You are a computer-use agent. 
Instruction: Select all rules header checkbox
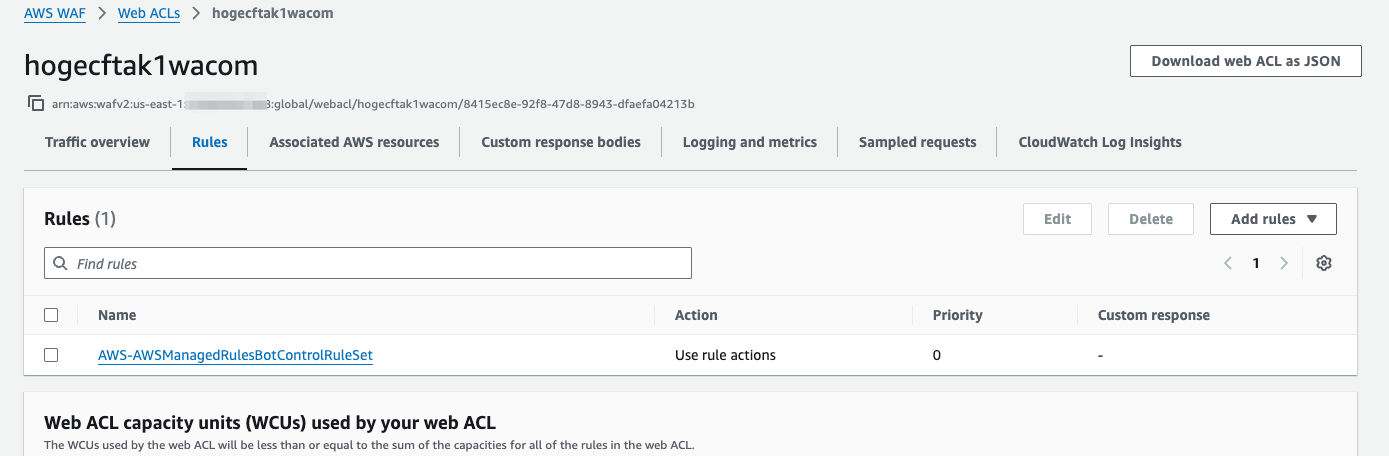click(52, 315)
